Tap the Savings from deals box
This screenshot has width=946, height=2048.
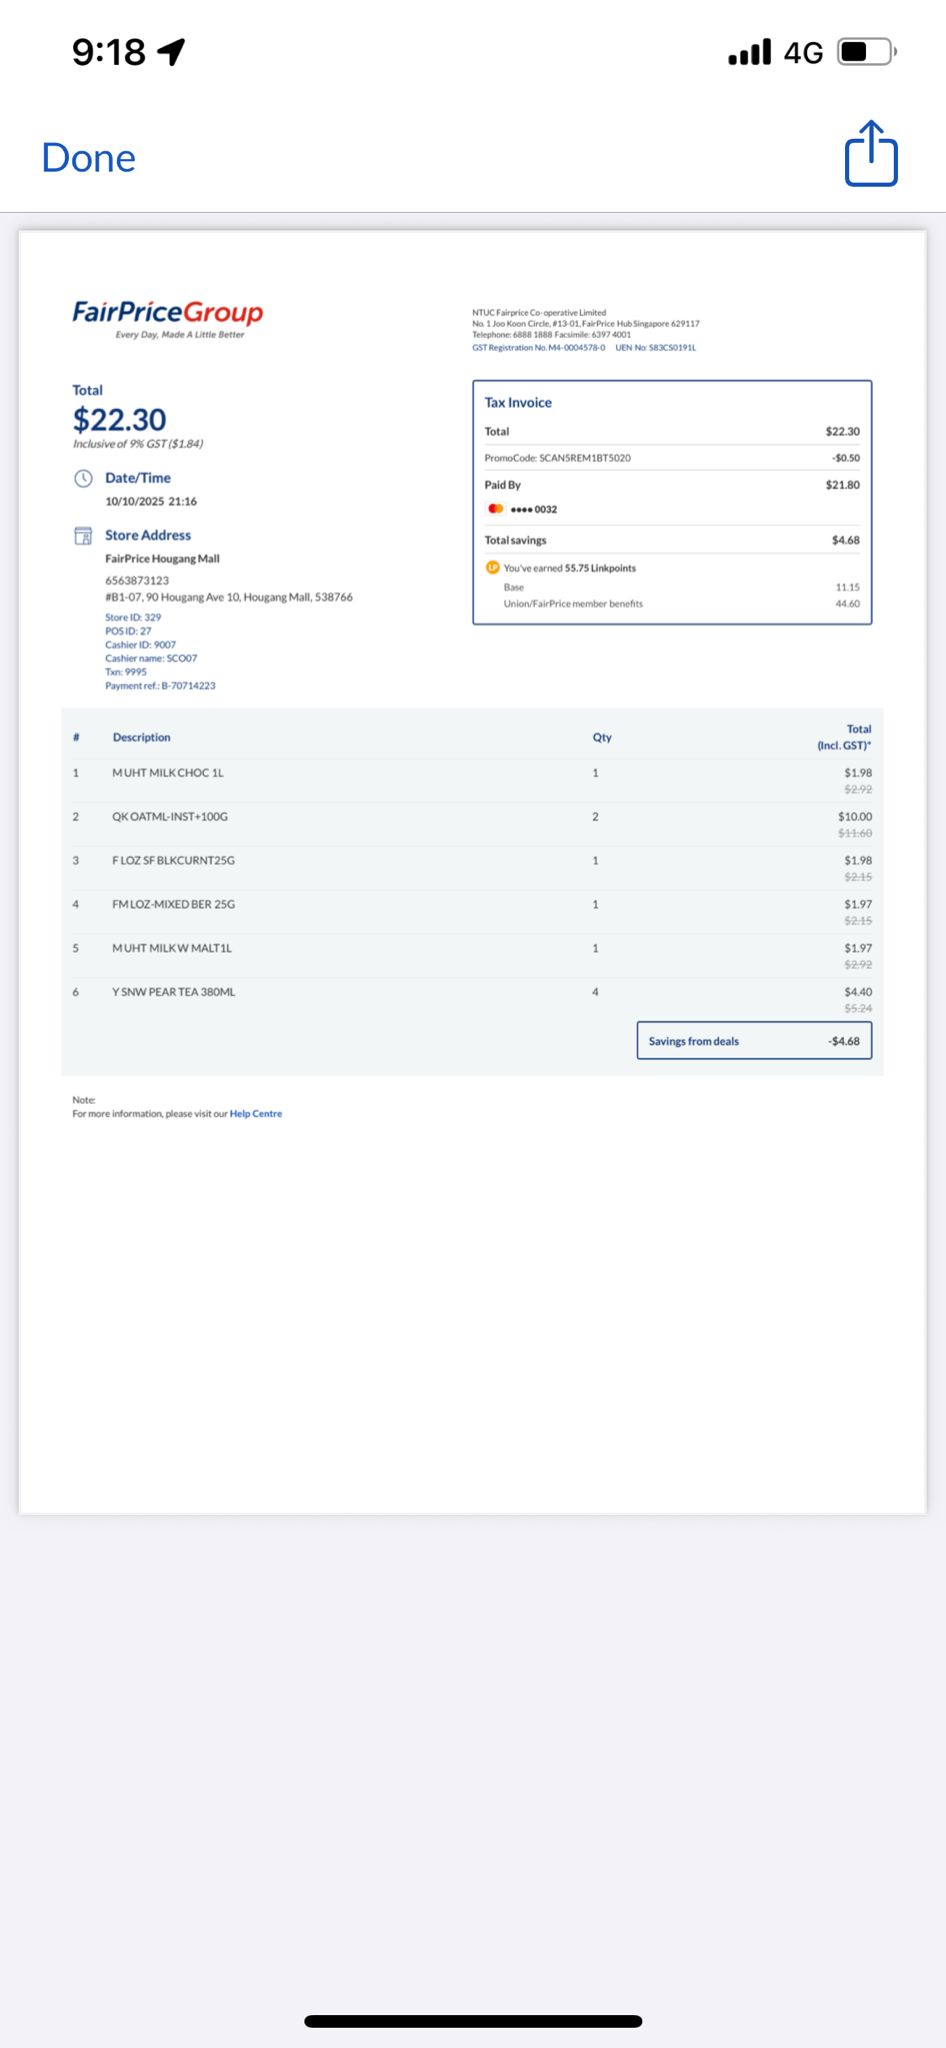(x=754, y=1041)
